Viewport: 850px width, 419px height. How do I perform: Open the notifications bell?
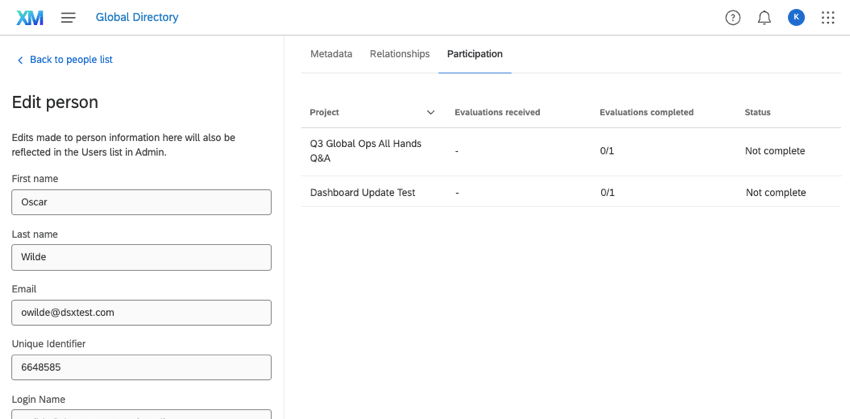[x=764, y=17]
